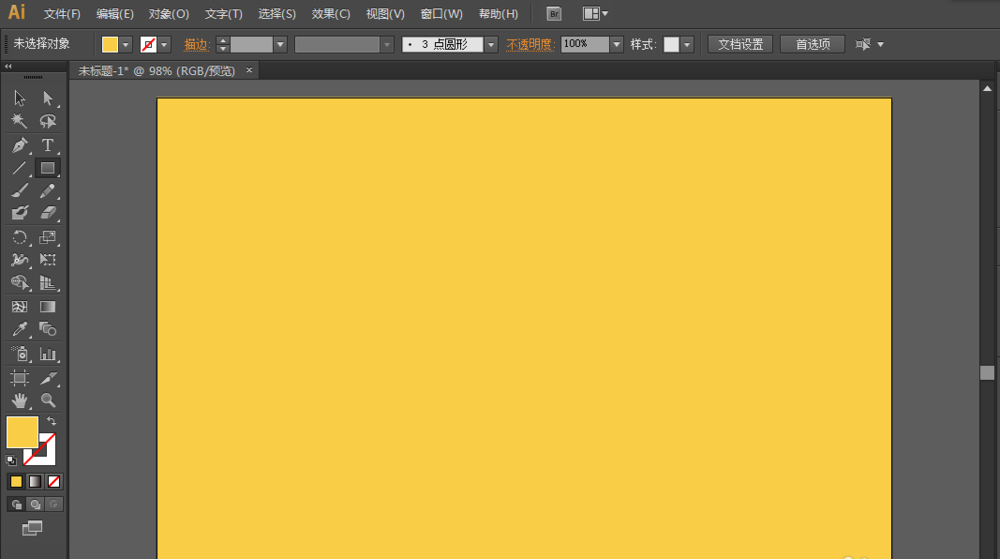Select the Lasso tool
This screenshot has width=1000, height=559.
coord(47,121)
